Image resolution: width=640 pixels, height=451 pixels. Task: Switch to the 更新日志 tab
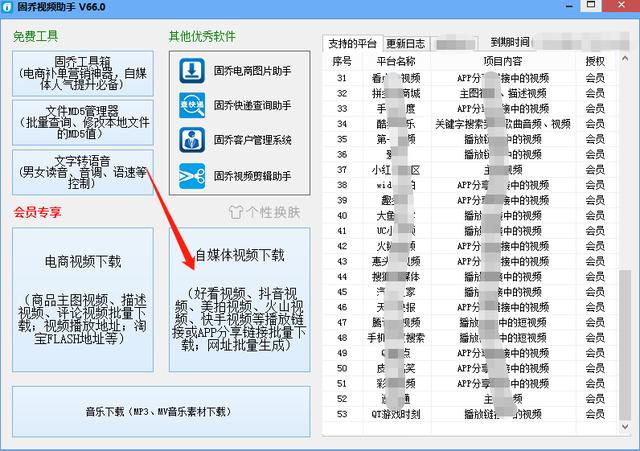405,43
